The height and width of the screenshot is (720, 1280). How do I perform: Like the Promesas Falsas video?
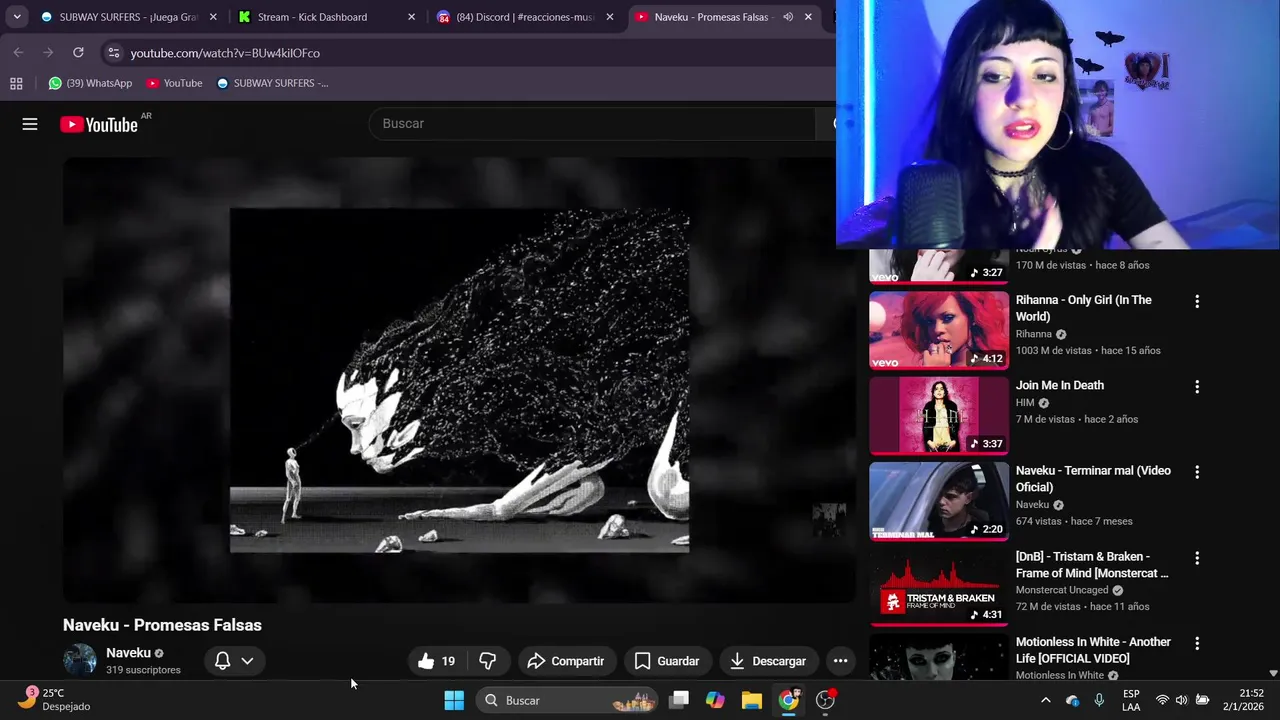pyautogui.click(x=437, y=661)
